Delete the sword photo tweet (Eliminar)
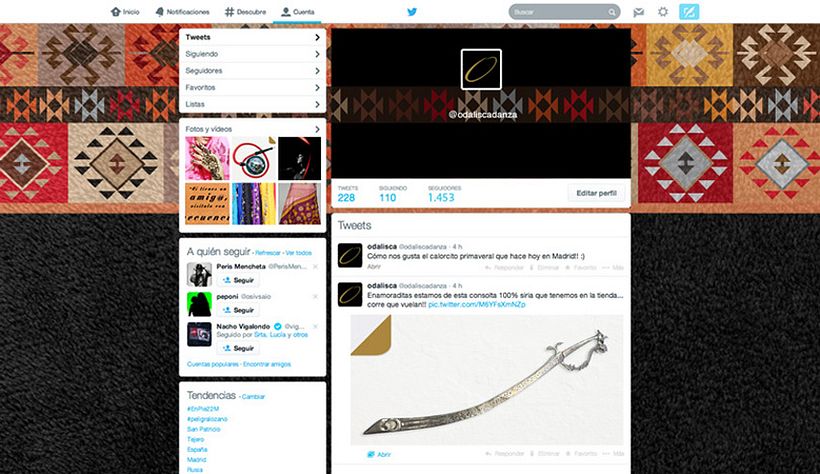 tap(544, 454)
